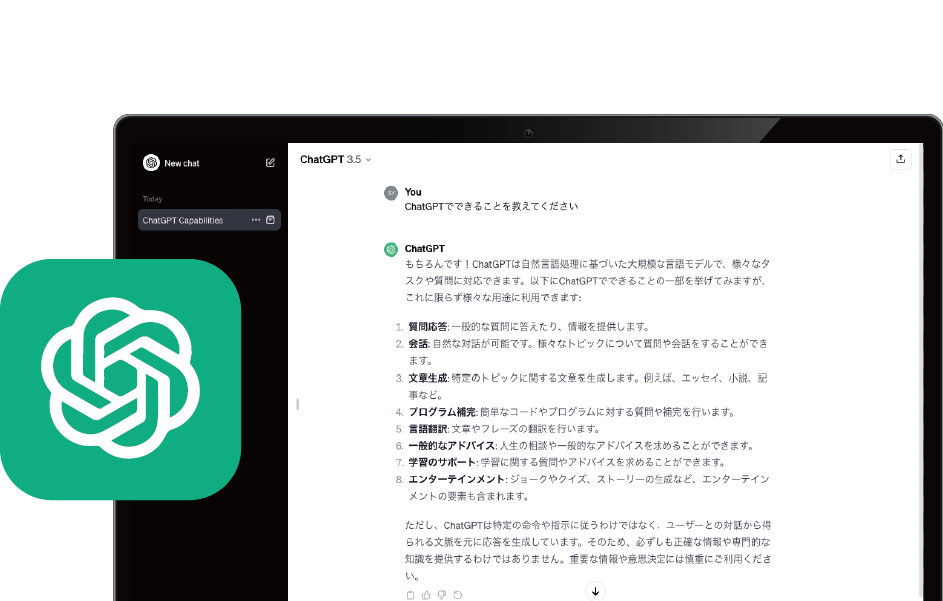Image resolution: width=943 pixels, height=601 pixels.
Task: Click the bold エンターテインメント list item
Action: (456, 479)
